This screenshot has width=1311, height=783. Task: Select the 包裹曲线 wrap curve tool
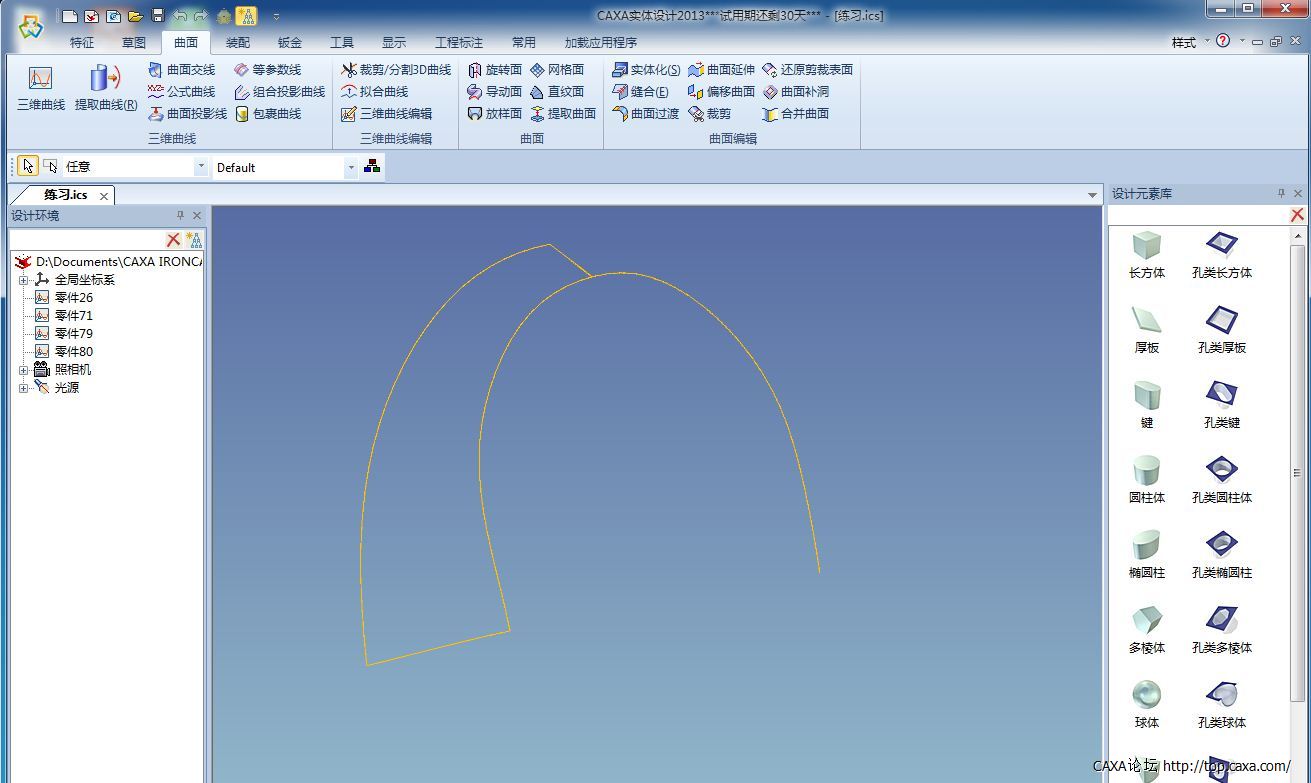(267, 114)
